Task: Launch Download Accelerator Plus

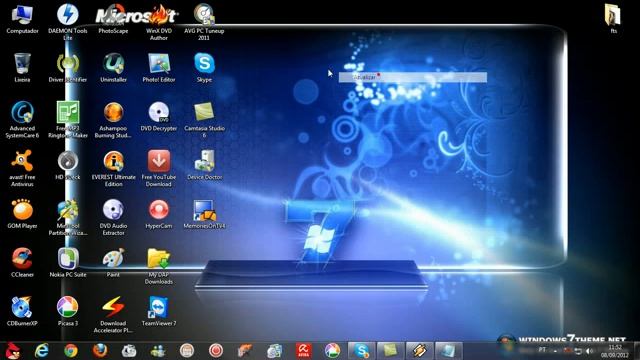Action: pyautogui.click(x=113, y=314)
